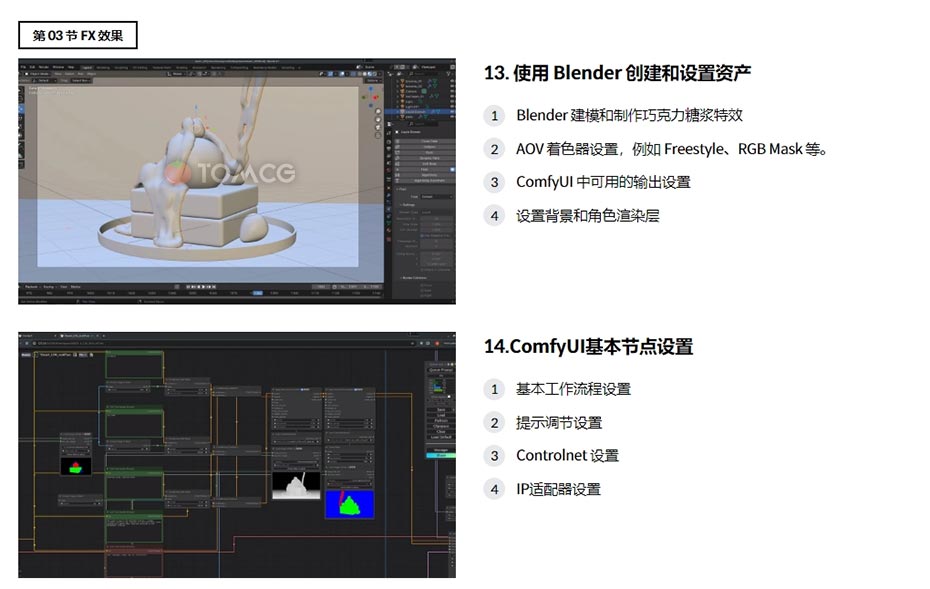The image size is (930, 589).
Task: Open the Playback menu in Blender timeline
Action: pyautogui.click(x=31, y=286)
